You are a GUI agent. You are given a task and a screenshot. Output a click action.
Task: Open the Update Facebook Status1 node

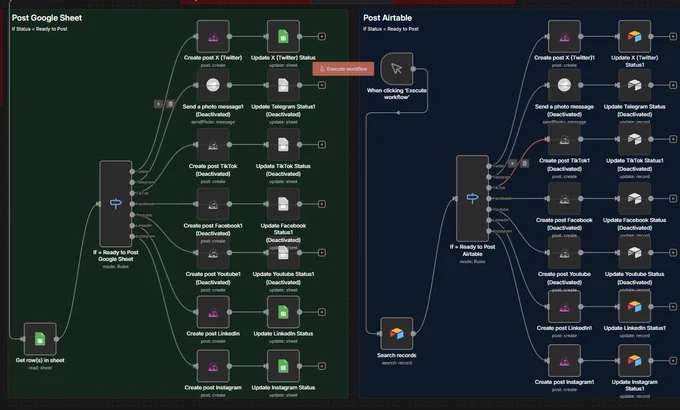pos(283,204)
